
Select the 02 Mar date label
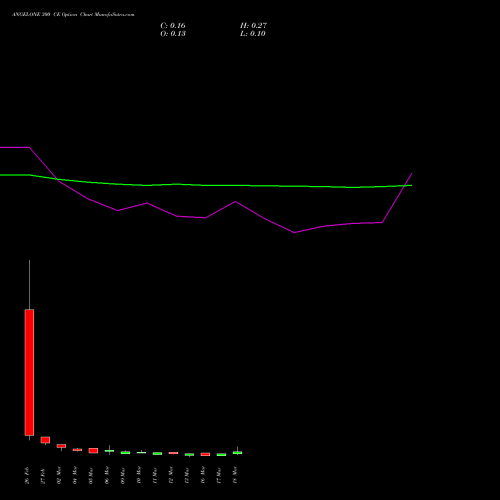[x=59, y=475]
